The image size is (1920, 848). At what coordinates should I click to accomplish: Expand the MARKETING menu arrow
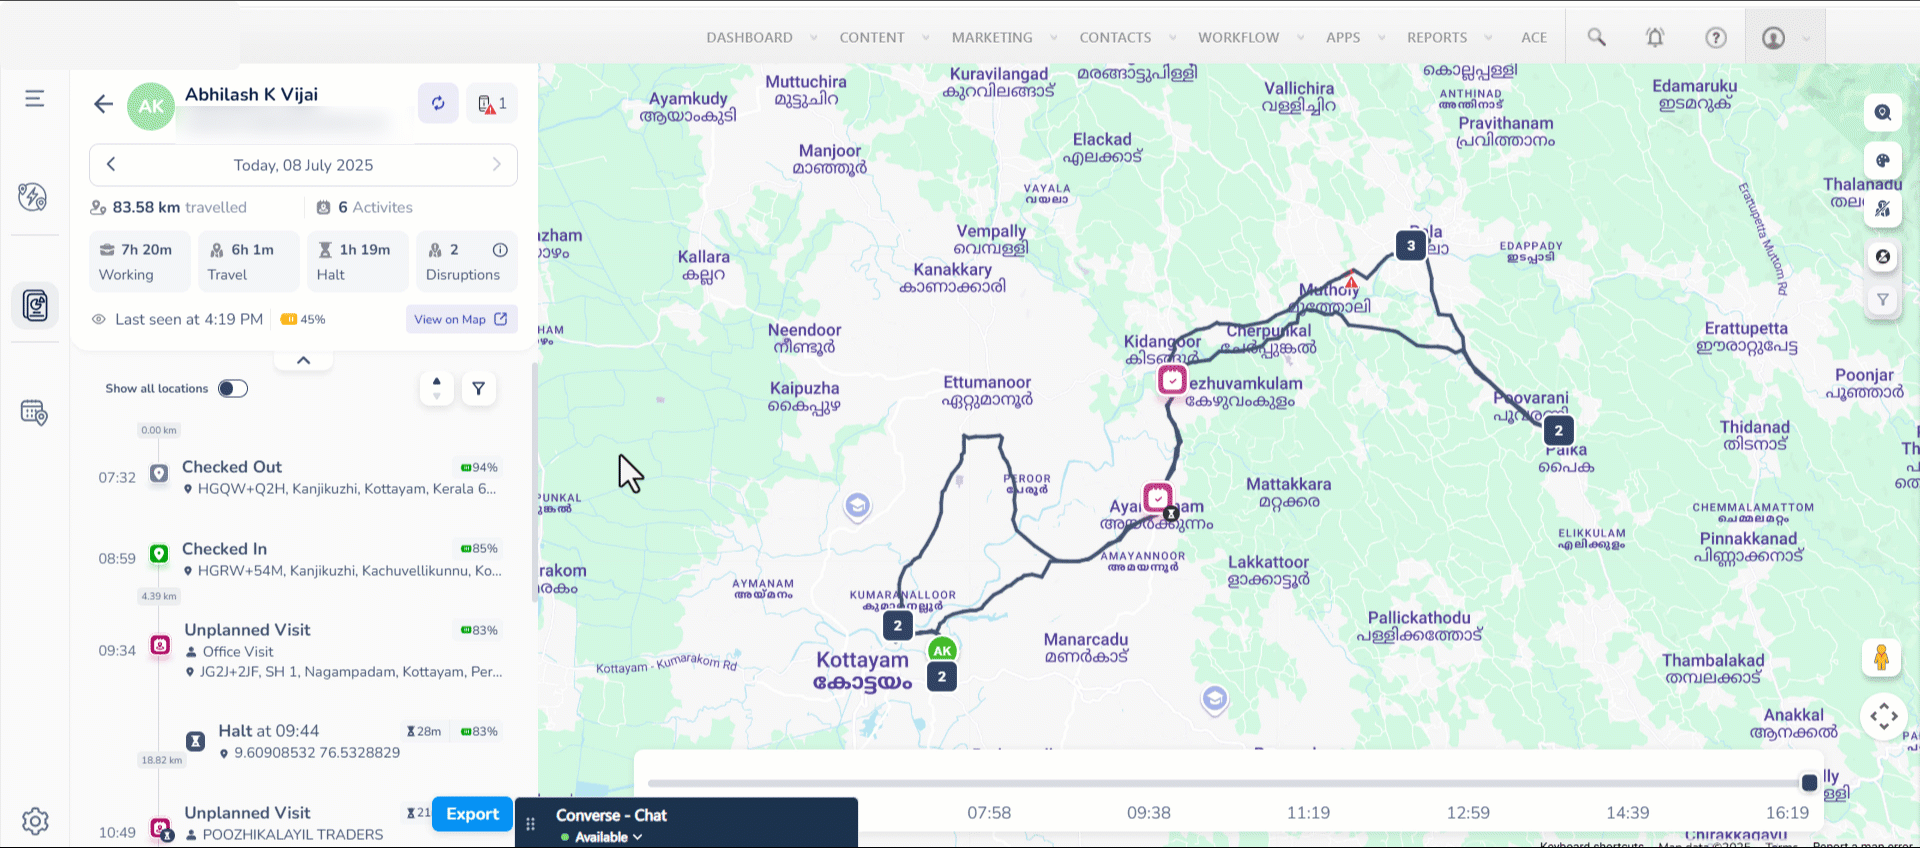(1054, 38)
